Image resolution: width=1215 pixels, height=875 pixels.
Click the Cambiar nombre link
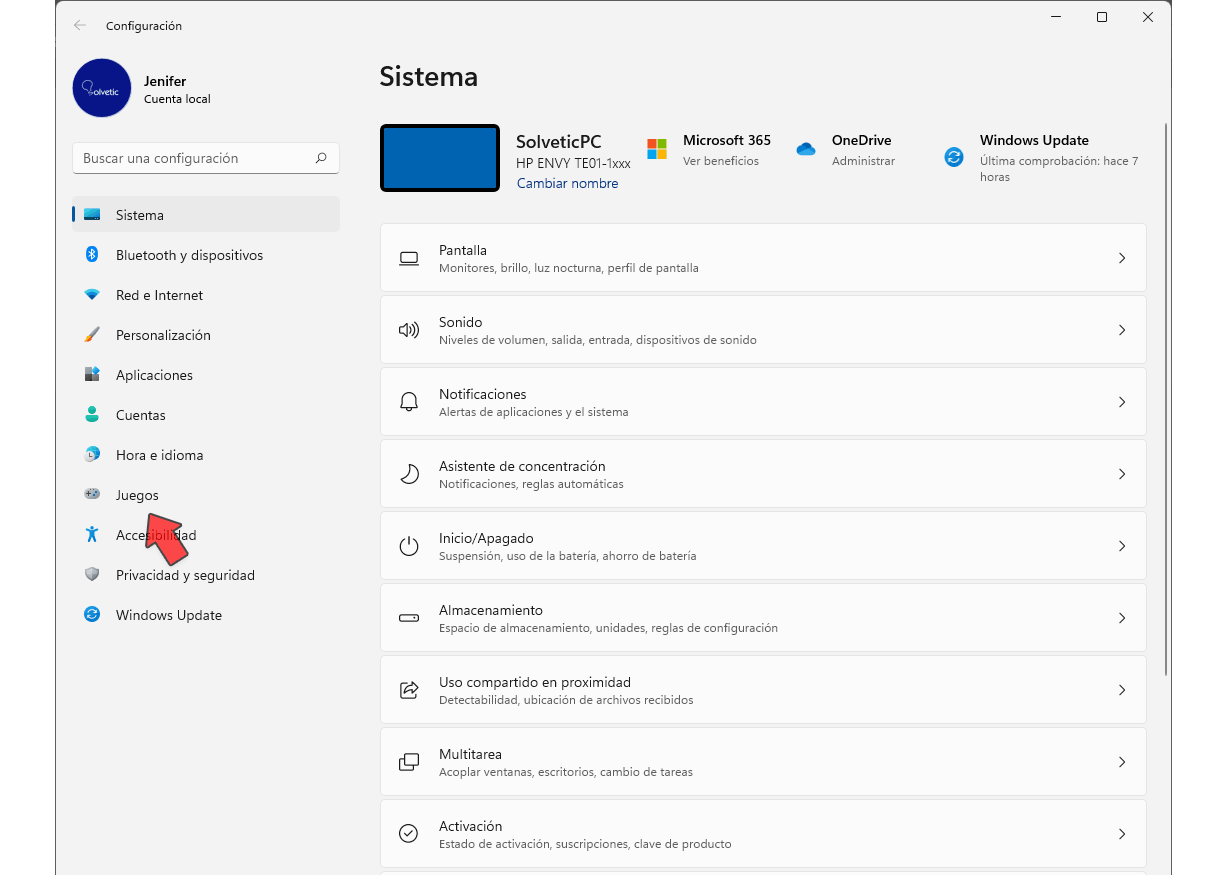567,184
